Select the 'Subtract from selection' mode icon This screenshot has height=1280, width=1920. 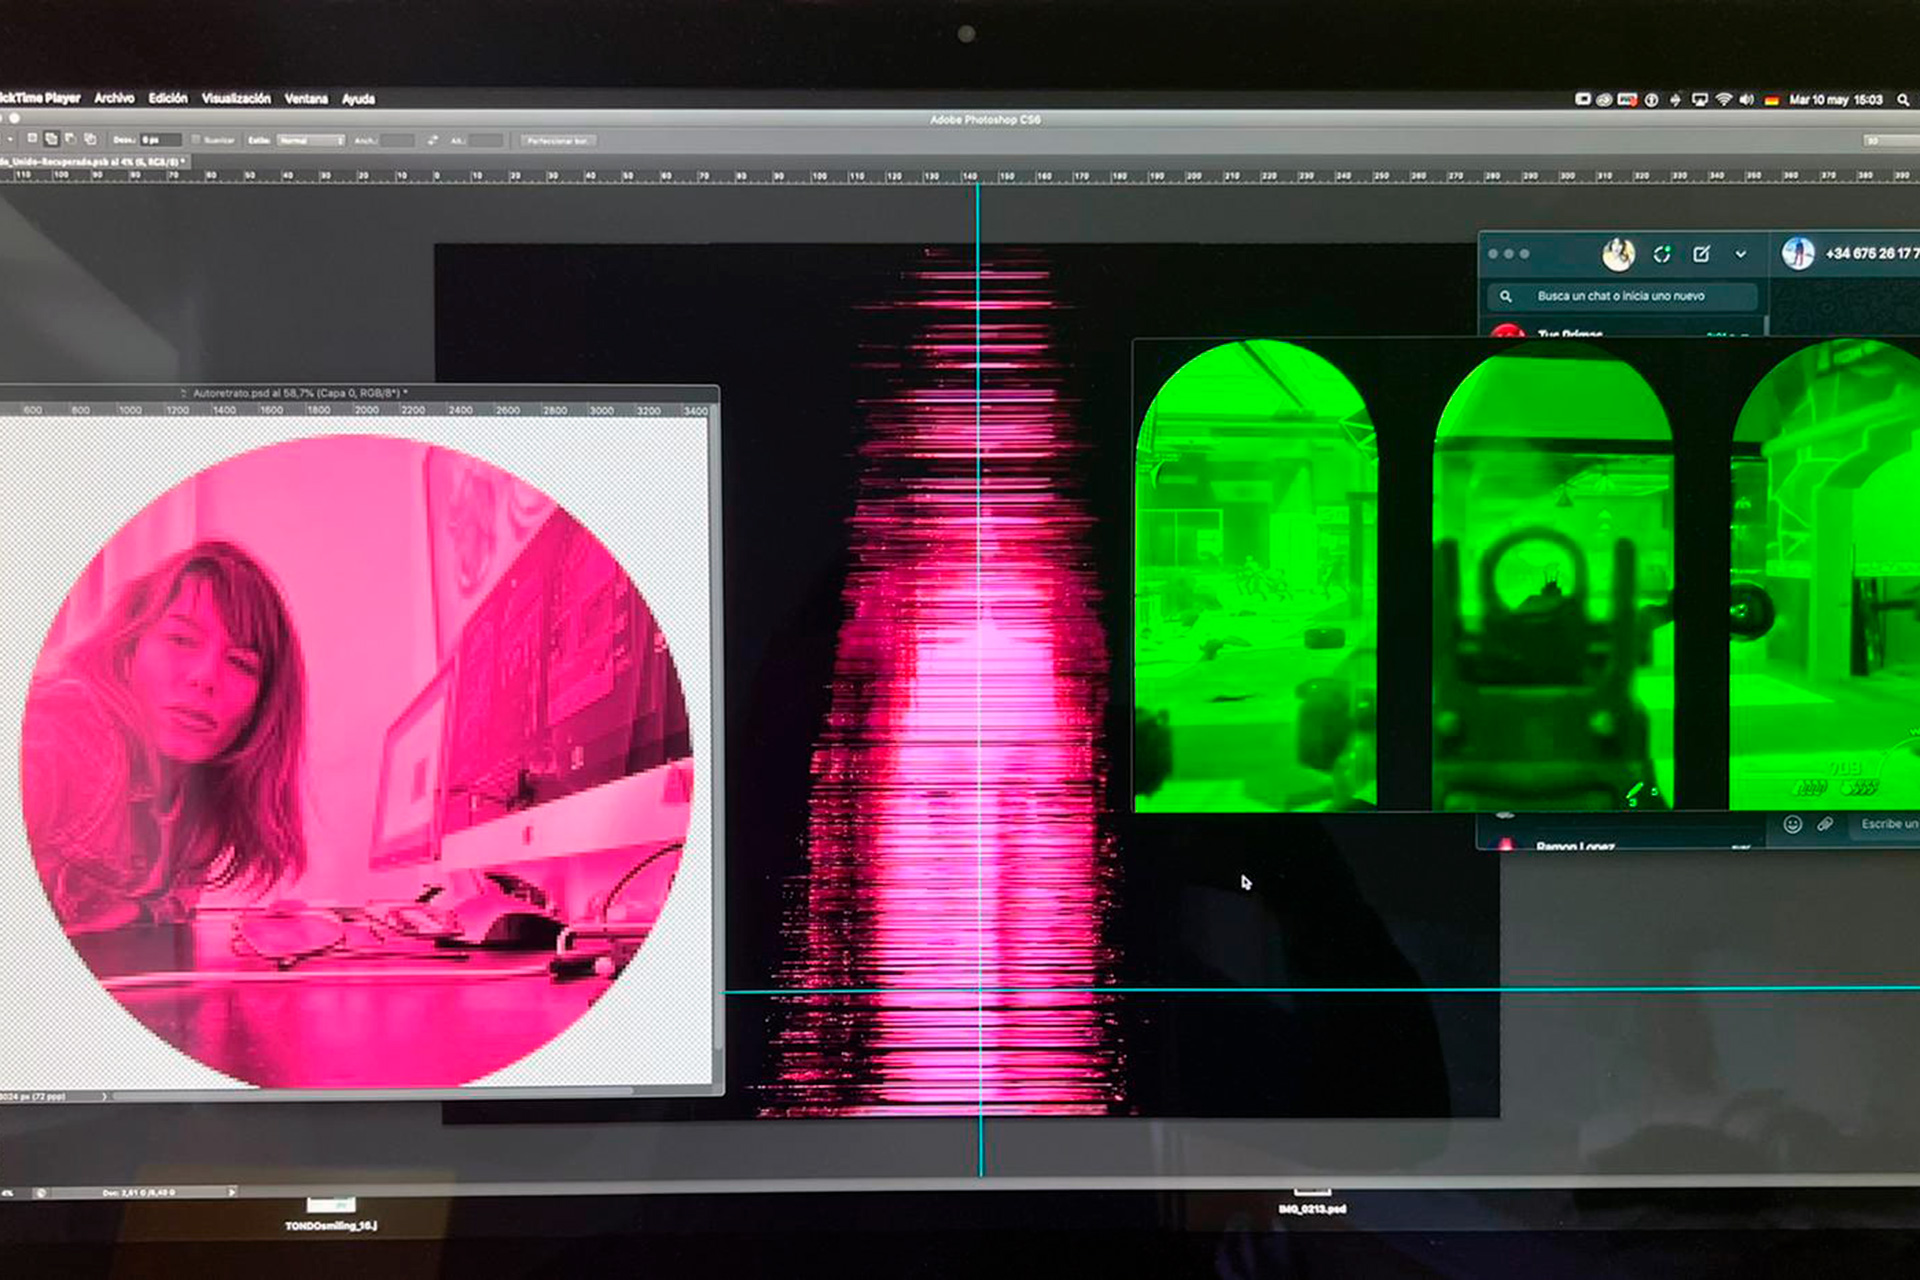pos(70,140)
